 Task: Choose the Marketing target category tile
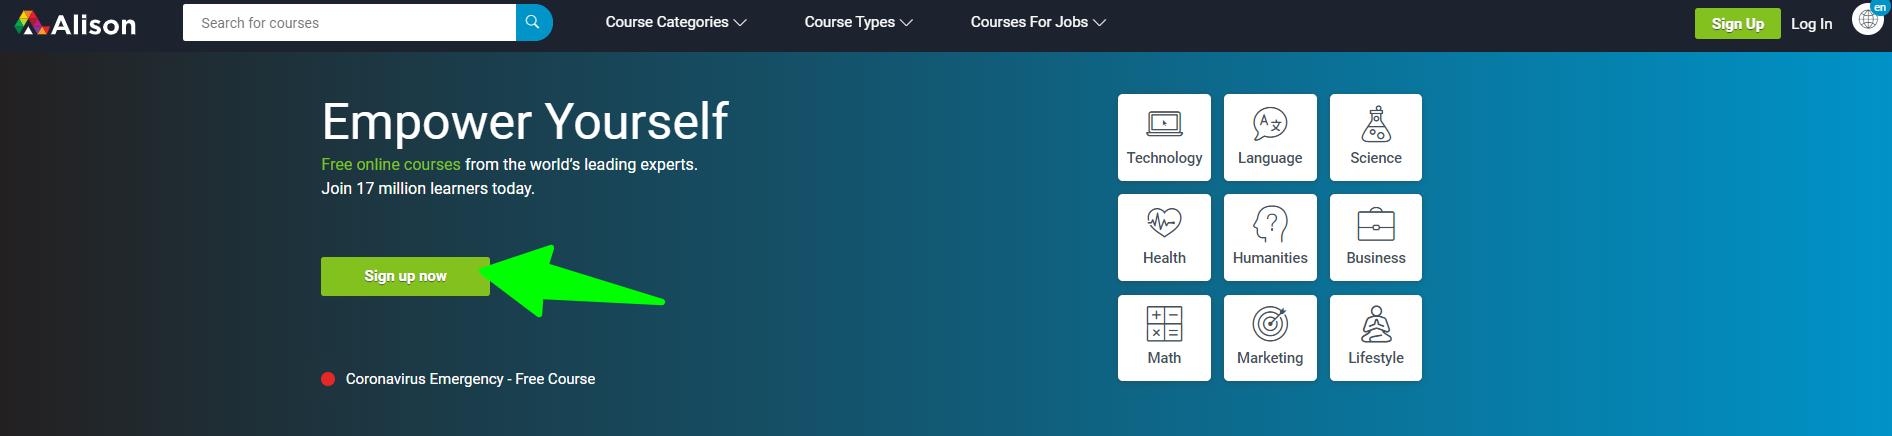pos(1270,338)
